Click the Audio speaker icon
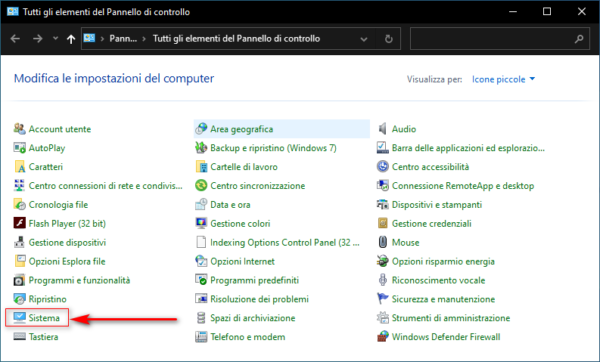The width and height of the screenshot is (600, 362). point(382,129)
